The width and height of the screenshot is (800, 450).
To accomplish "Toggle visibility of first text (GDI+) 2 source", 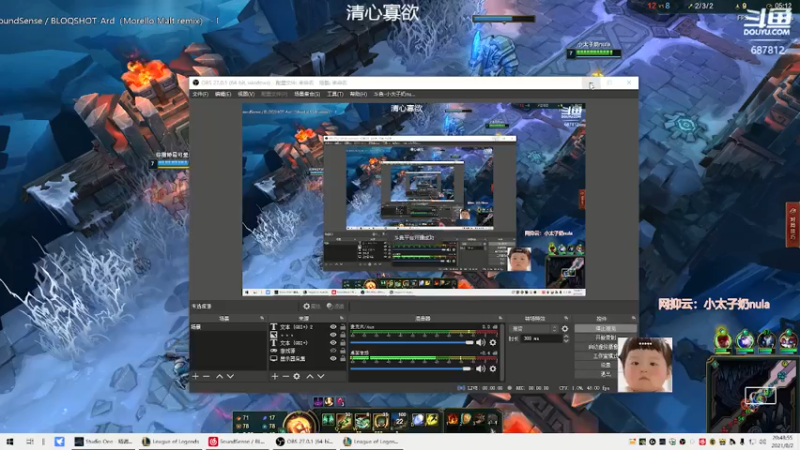I will coord(333,327).
